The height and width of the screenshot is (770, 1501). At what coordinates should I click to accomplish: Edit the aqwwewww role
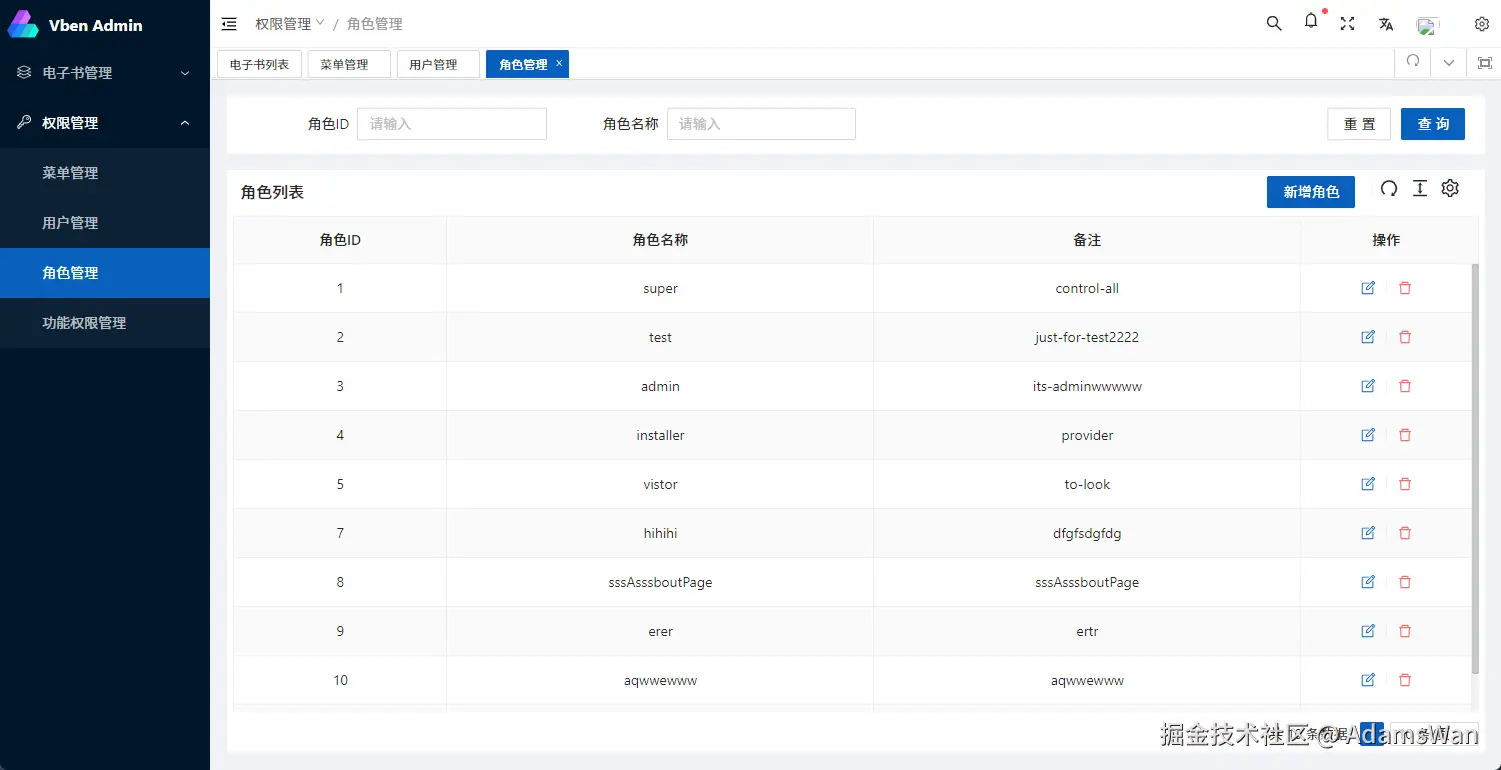(x=1368, y=680)
